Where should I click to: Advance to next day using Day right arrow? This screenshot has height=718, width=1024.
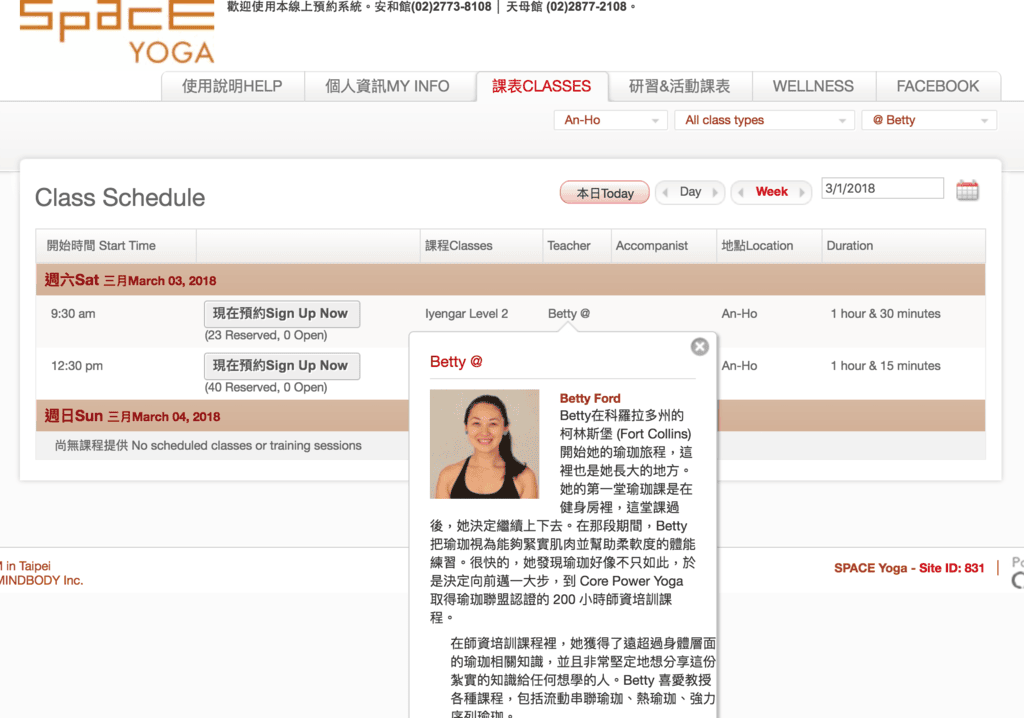(716, 193)
